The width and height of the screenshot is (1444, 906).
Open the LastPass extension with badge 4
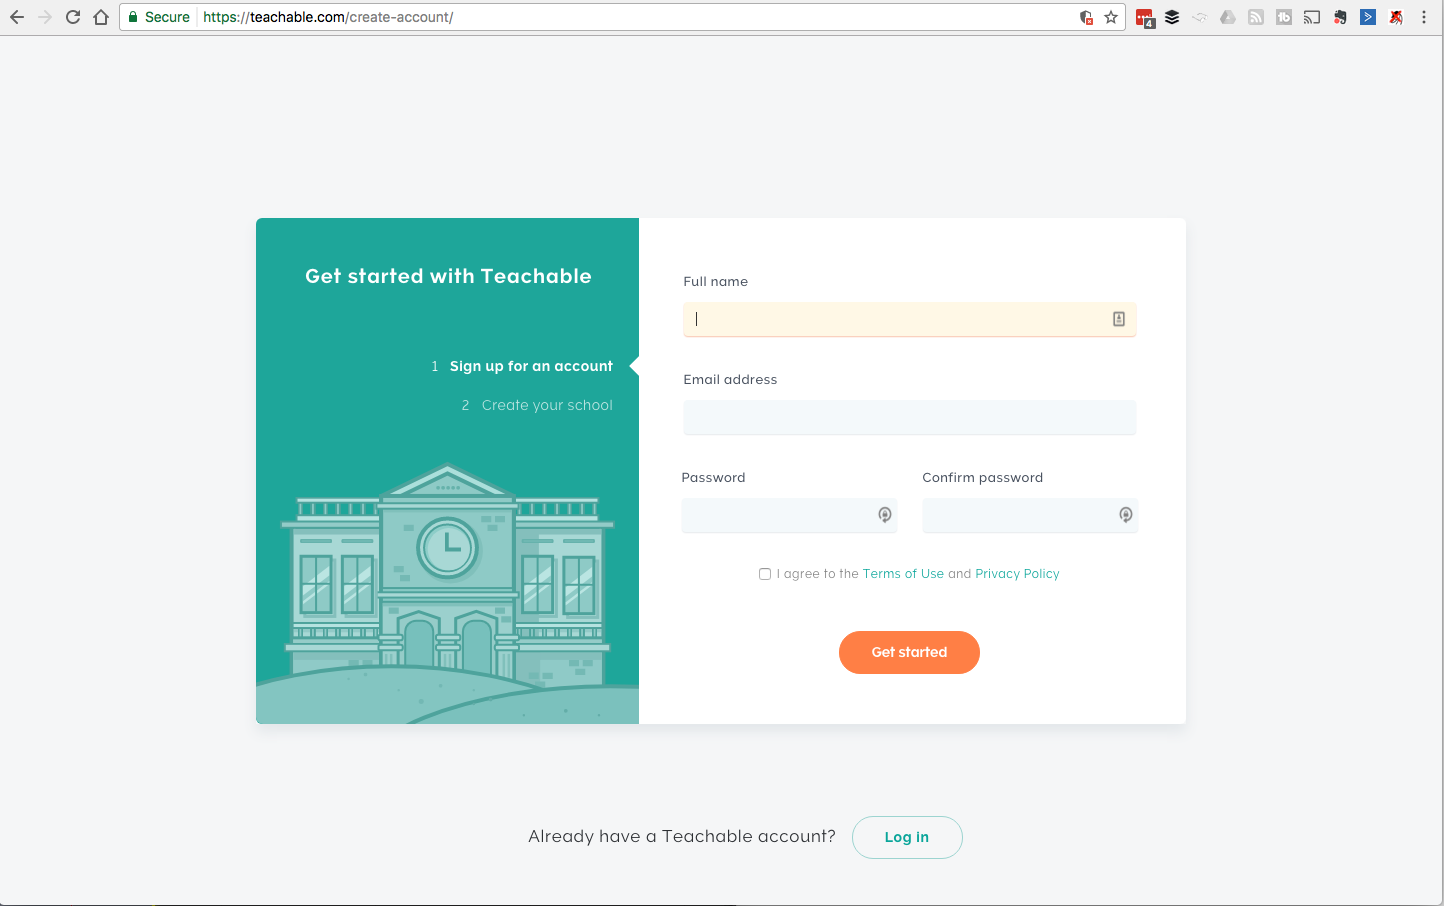pos(1145,17)
